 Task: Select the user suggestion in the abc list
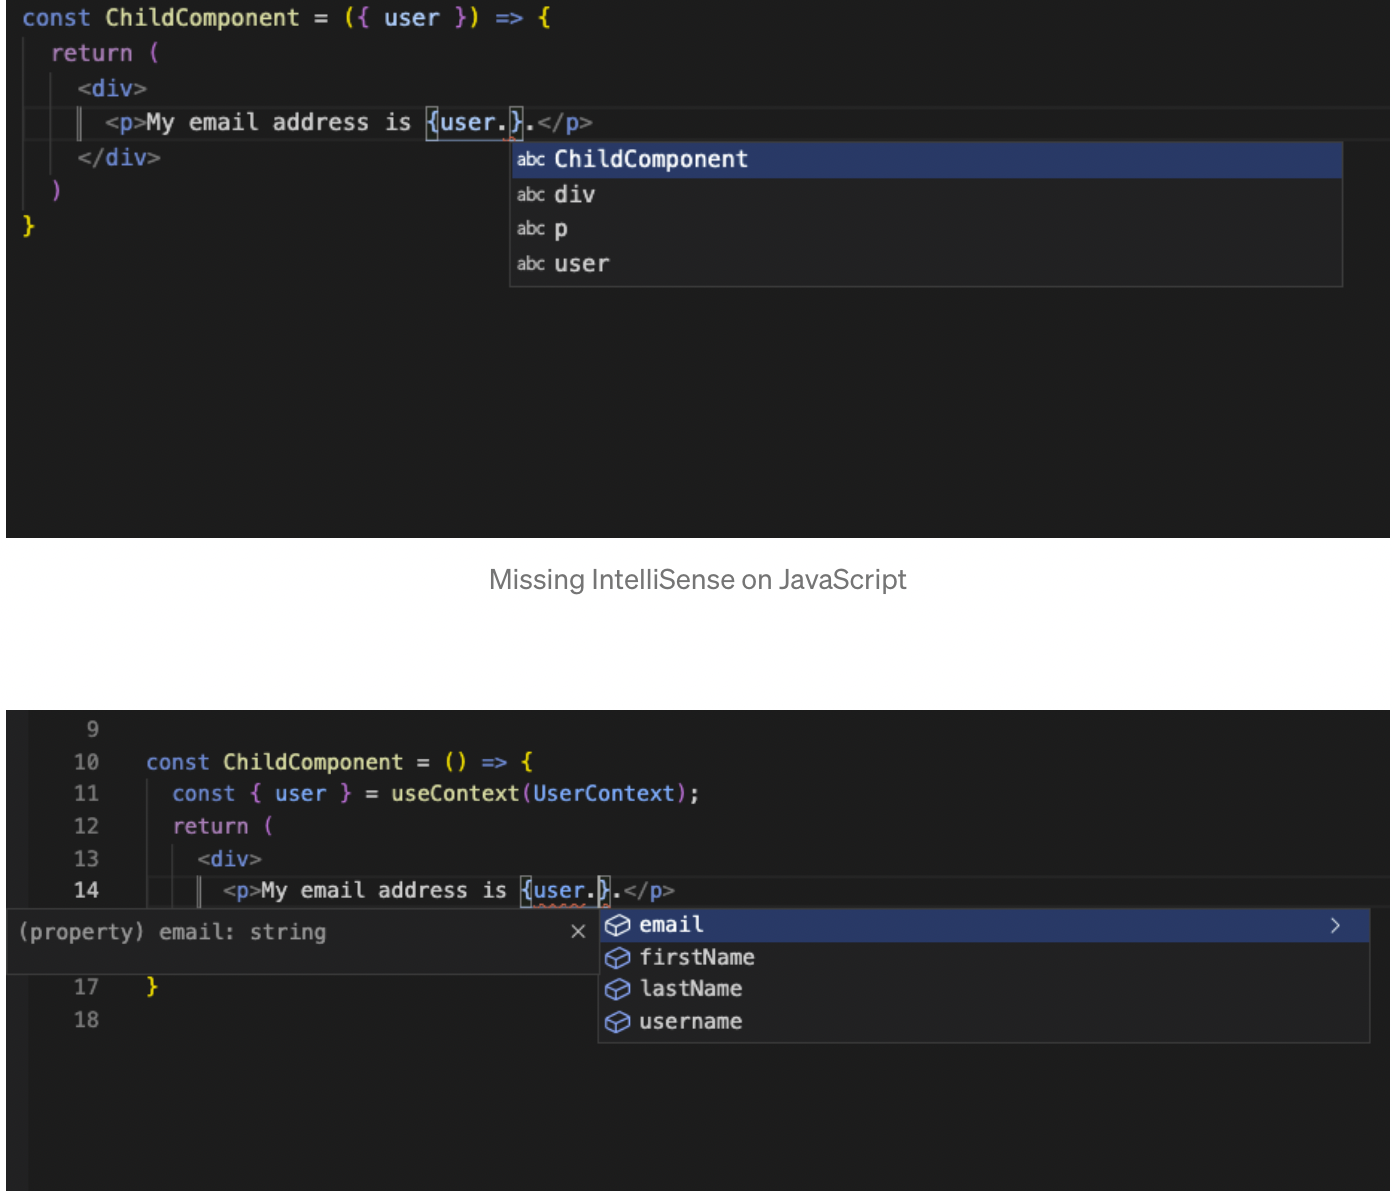point(926,264)
